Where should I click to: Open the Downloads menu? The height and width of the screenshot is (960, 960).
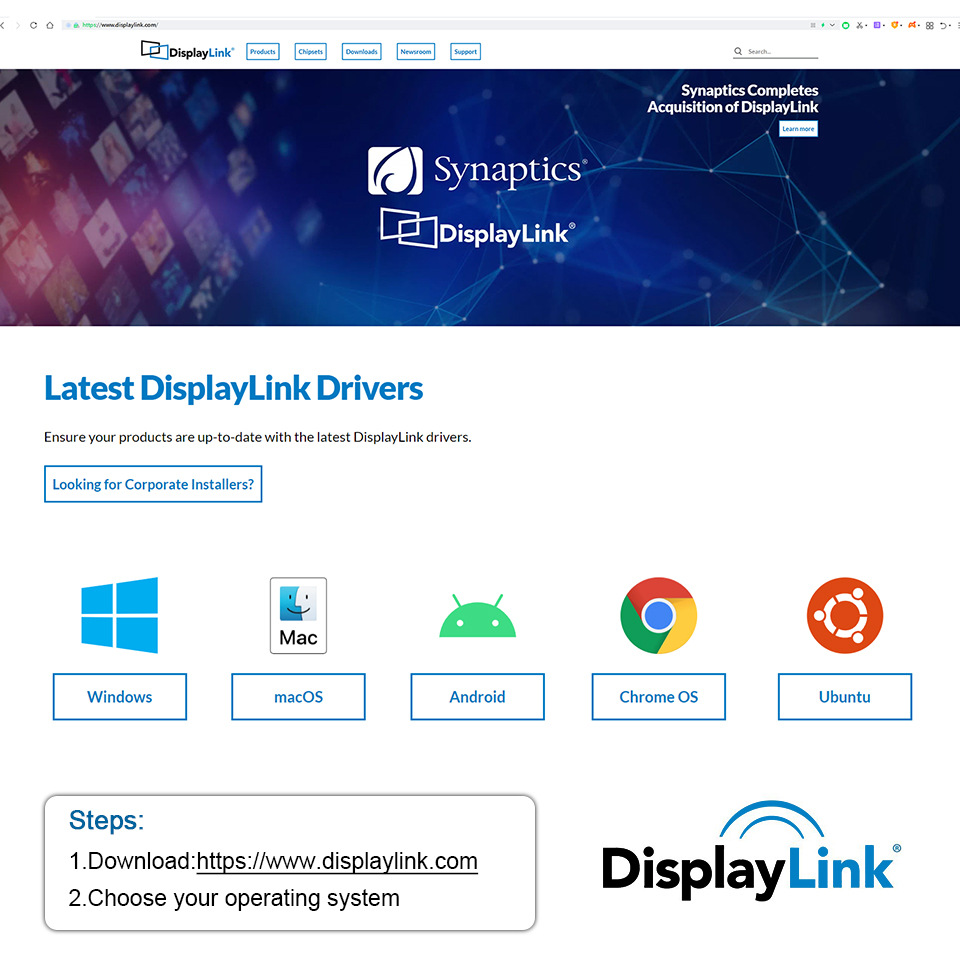click(361, 51)
